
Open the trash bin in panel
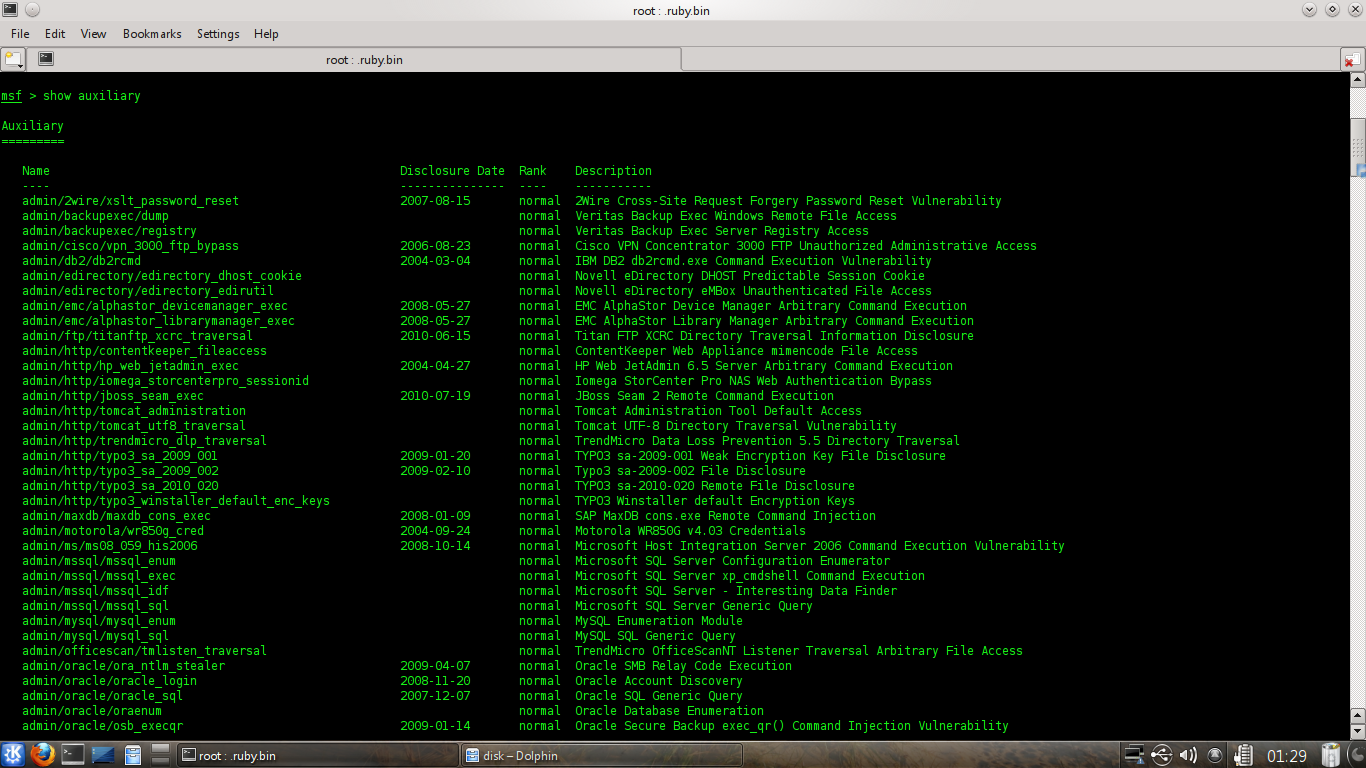point(1331,755)
